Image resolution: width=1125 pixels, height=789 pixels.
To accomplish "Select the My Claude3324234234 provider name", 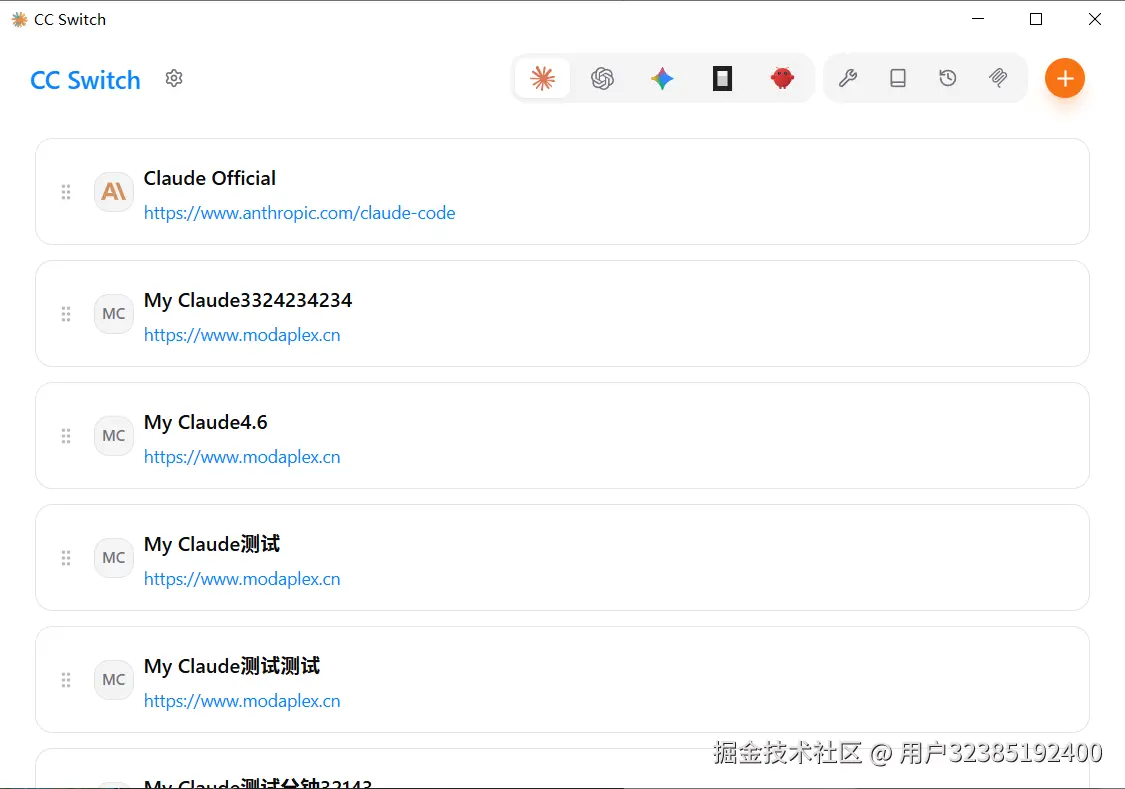I will point(248,300).
